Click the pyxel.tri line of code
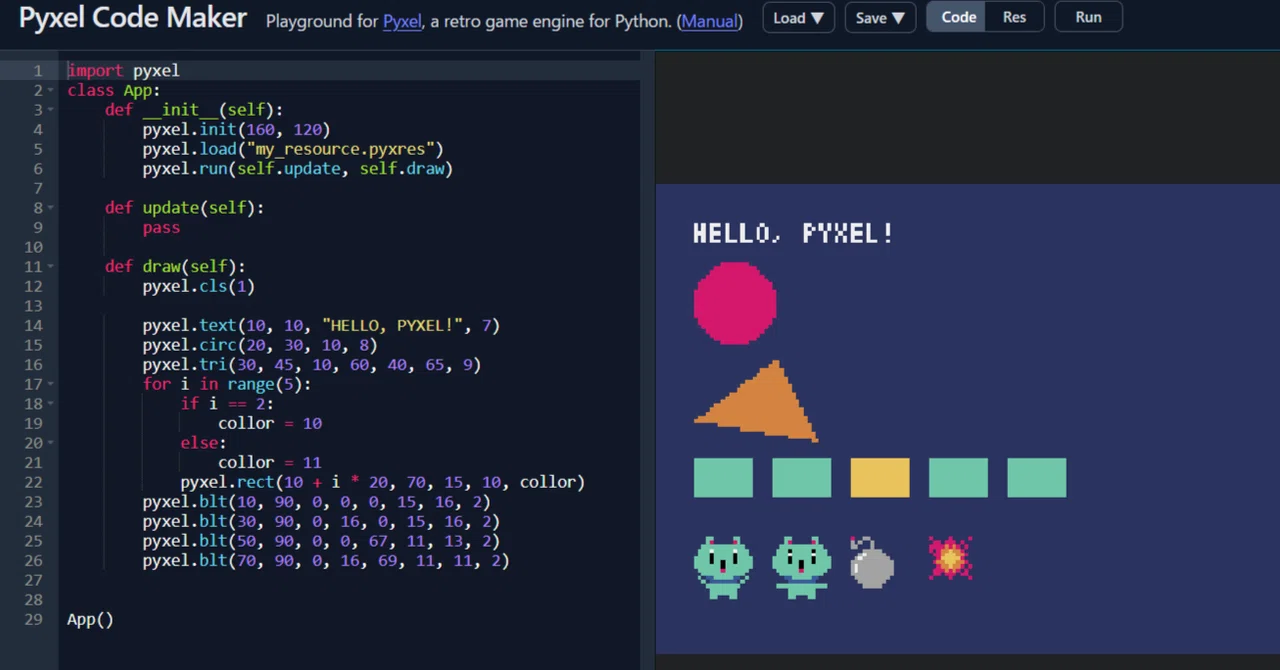Image resolution: width=1280 pixels, height=670 pixels. (312, 365)
